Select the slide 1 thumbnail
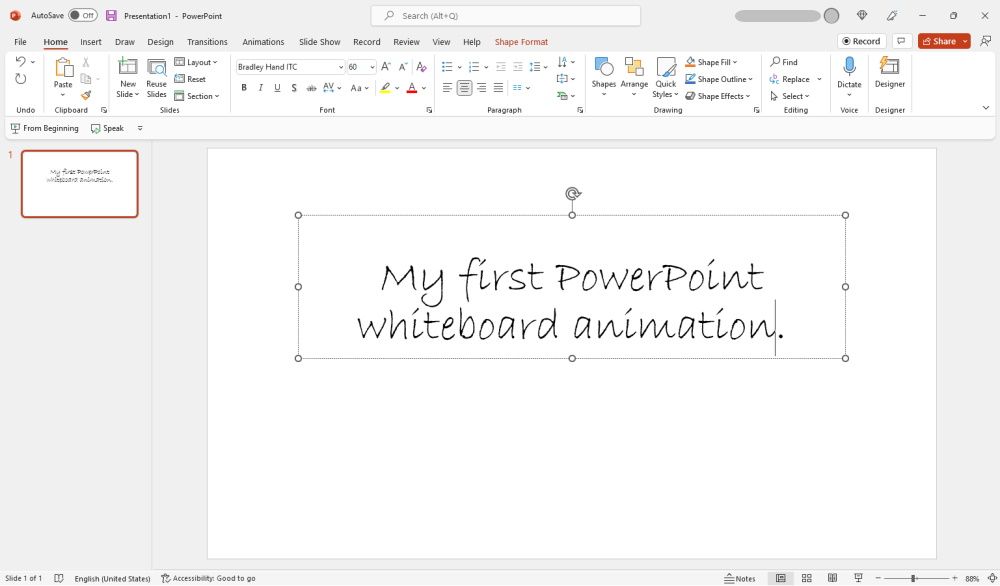The width and height of the screenshot is (1000, 586). click(x=80, y=183)
